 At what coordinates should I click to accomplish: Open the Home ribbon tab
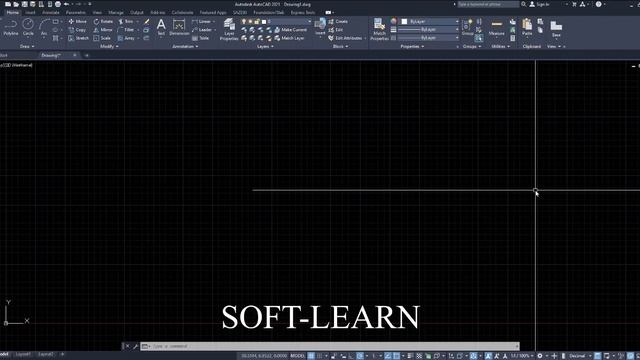pos(13,13)
